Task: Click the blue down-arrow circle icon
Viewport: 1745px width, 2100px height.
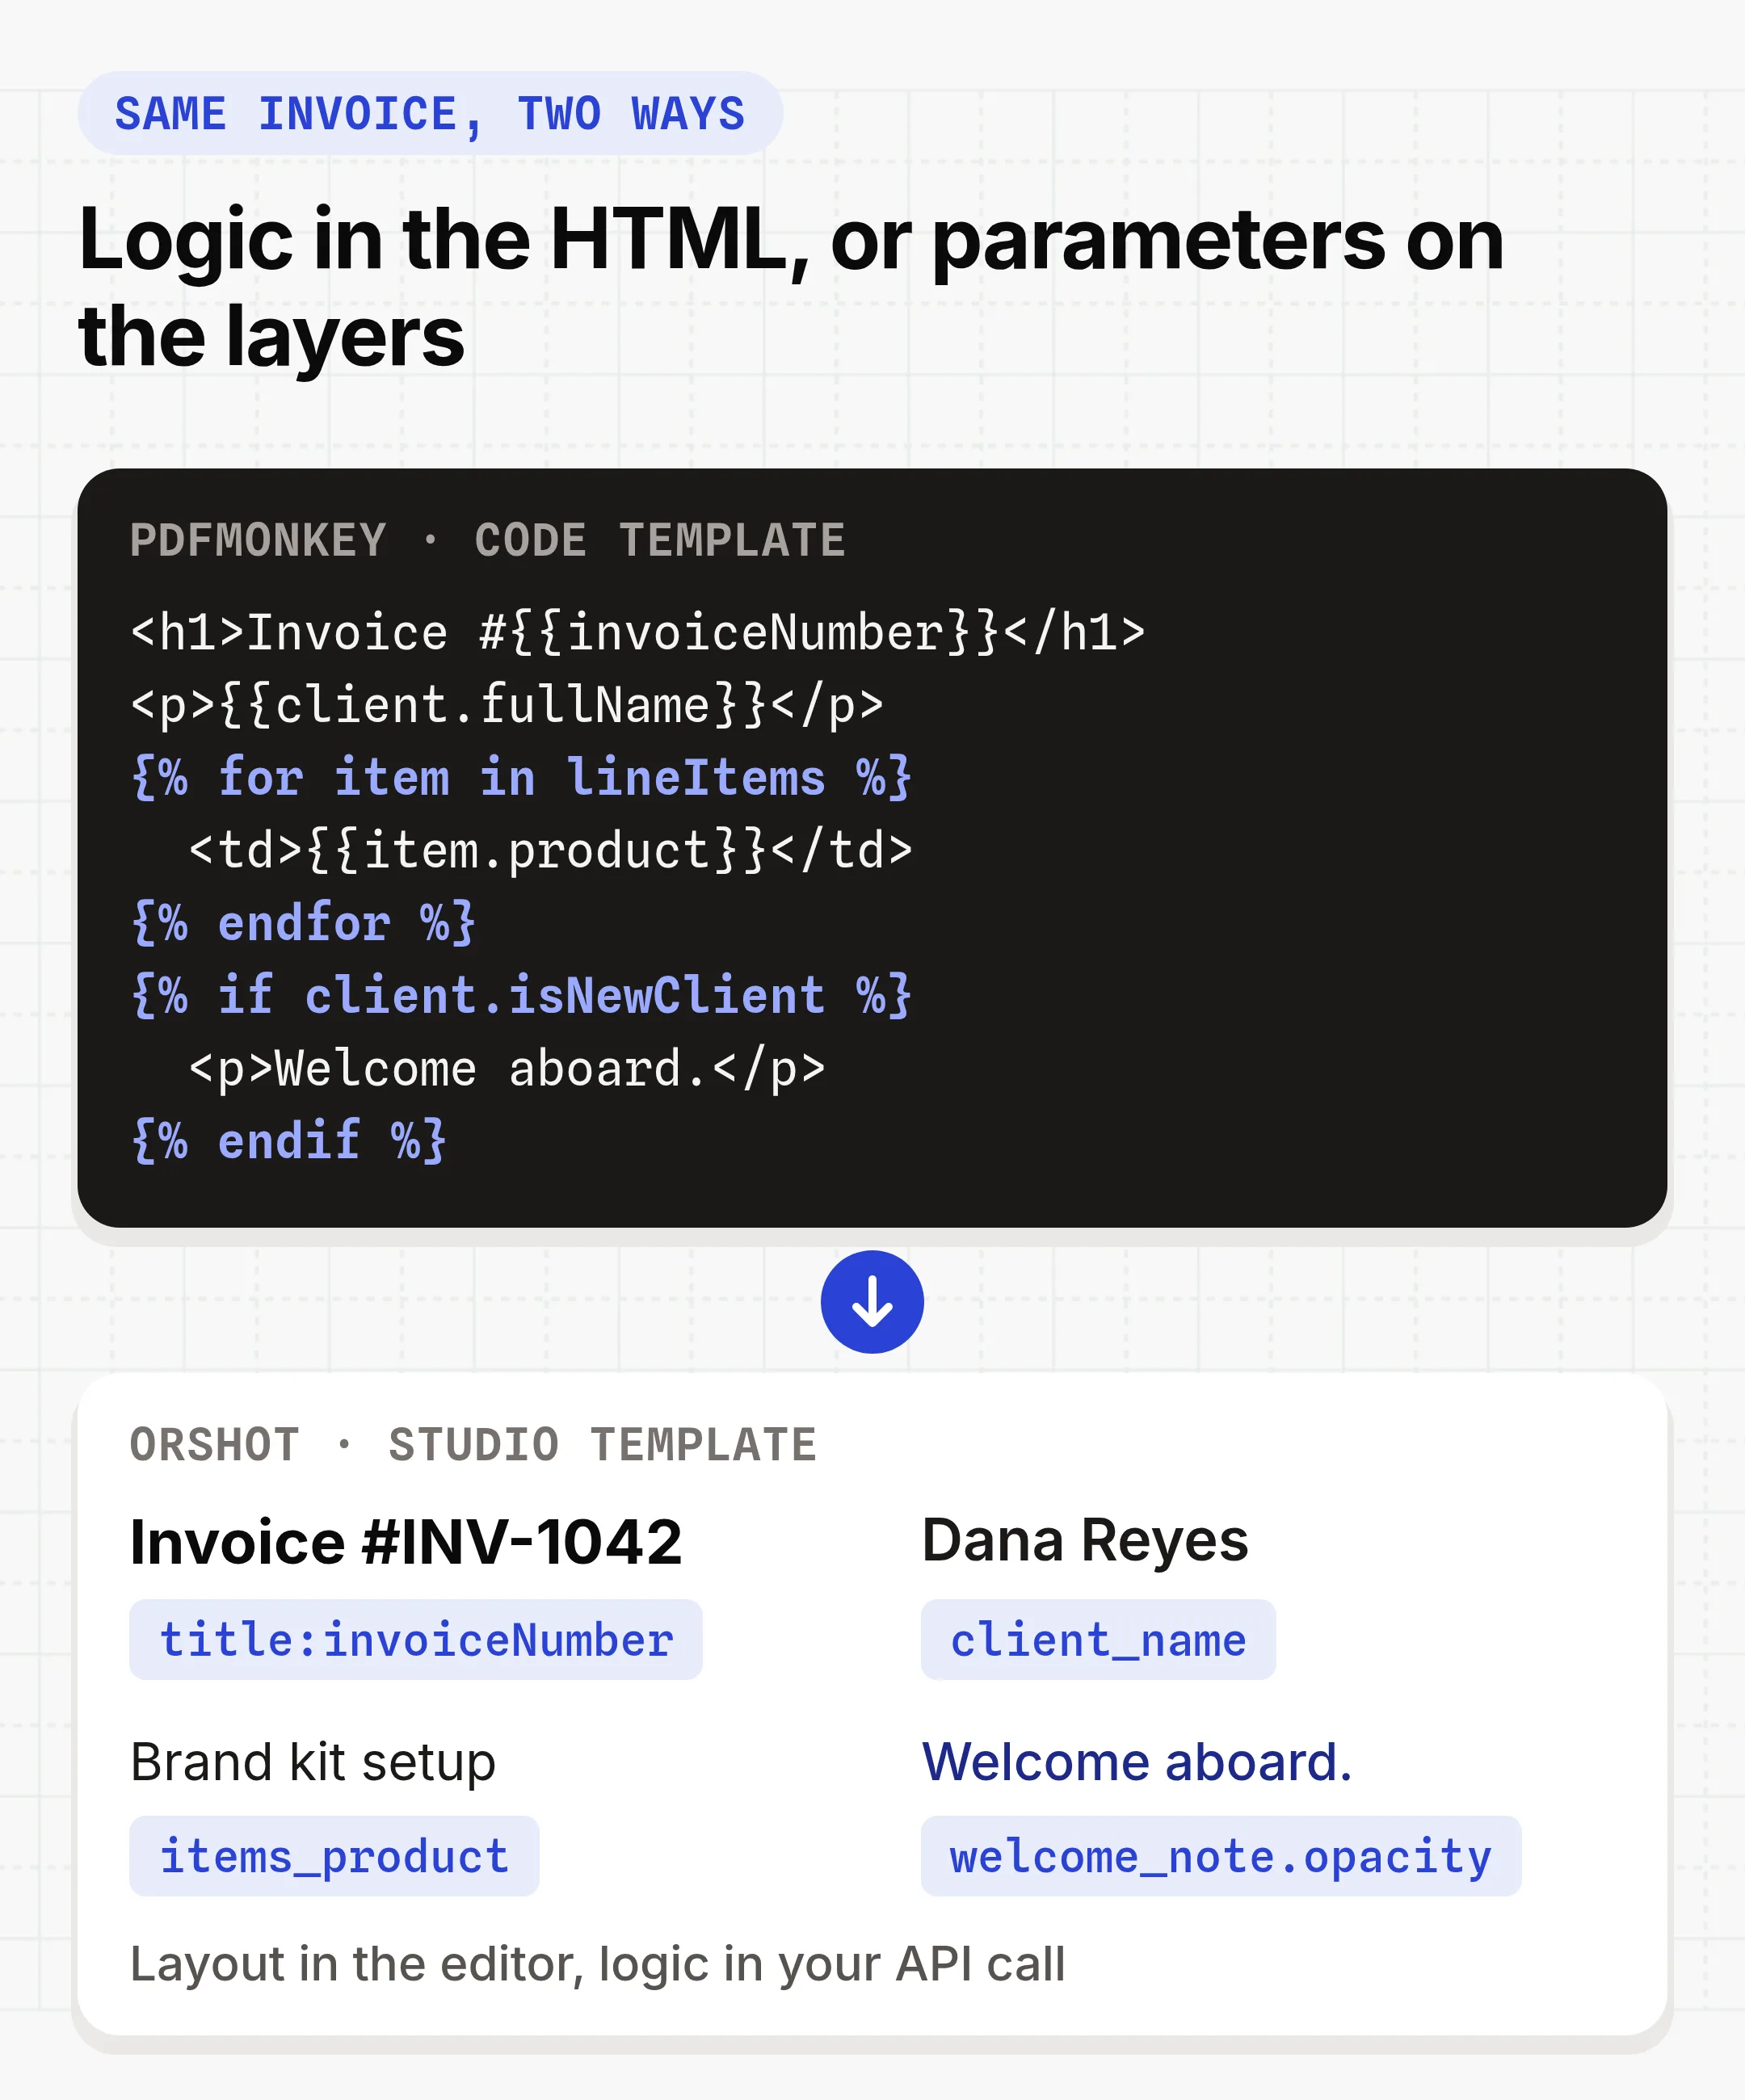Action: pos(872,1302)
